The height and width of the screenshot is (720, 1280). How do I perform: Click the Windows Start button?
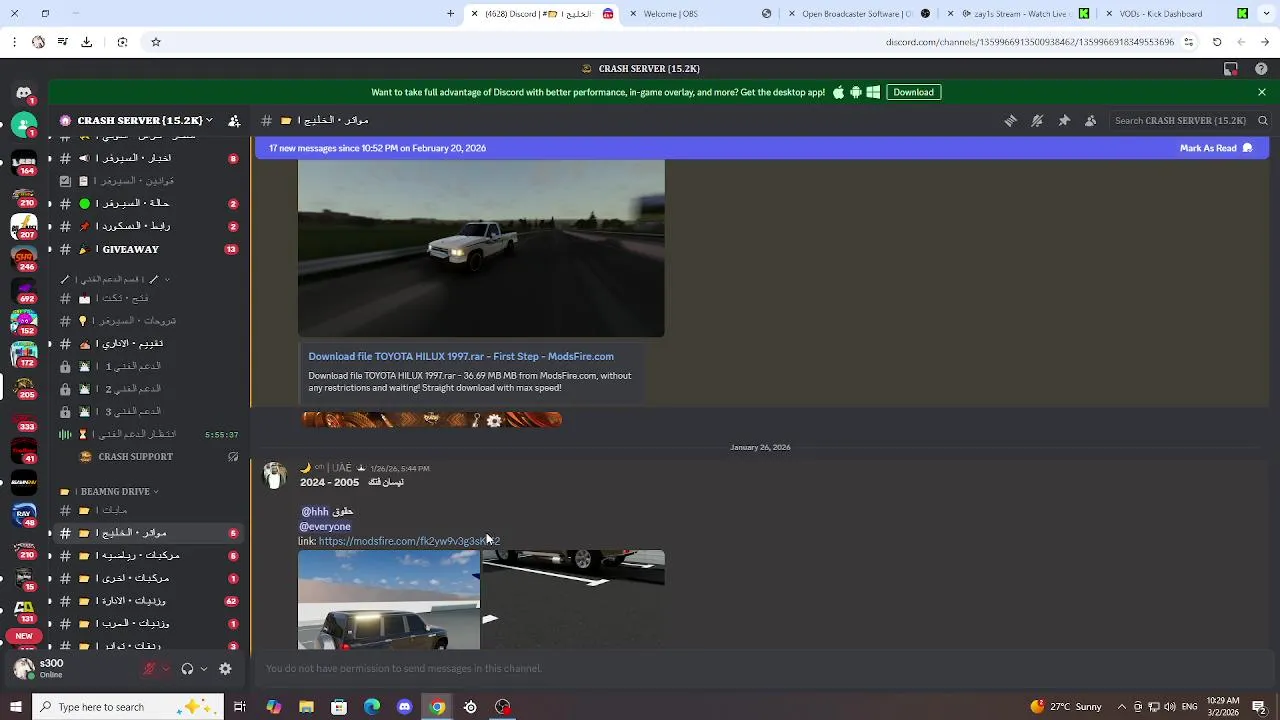15,707
